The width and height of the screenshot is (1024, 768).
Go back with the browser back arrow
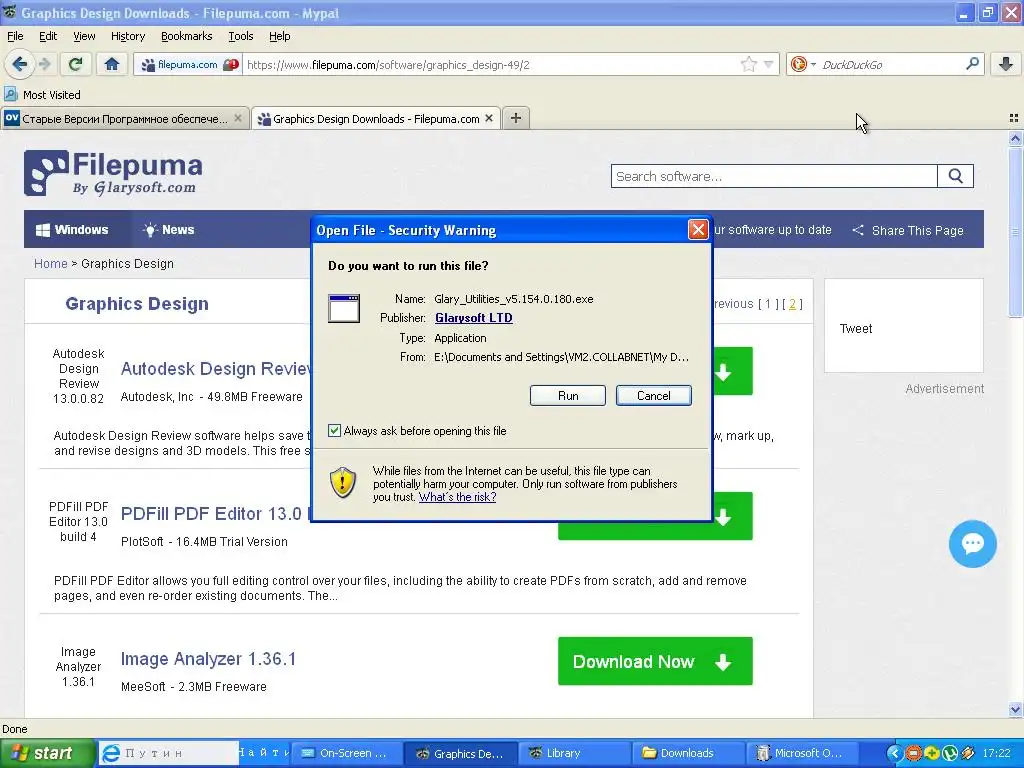click(20, 64)
